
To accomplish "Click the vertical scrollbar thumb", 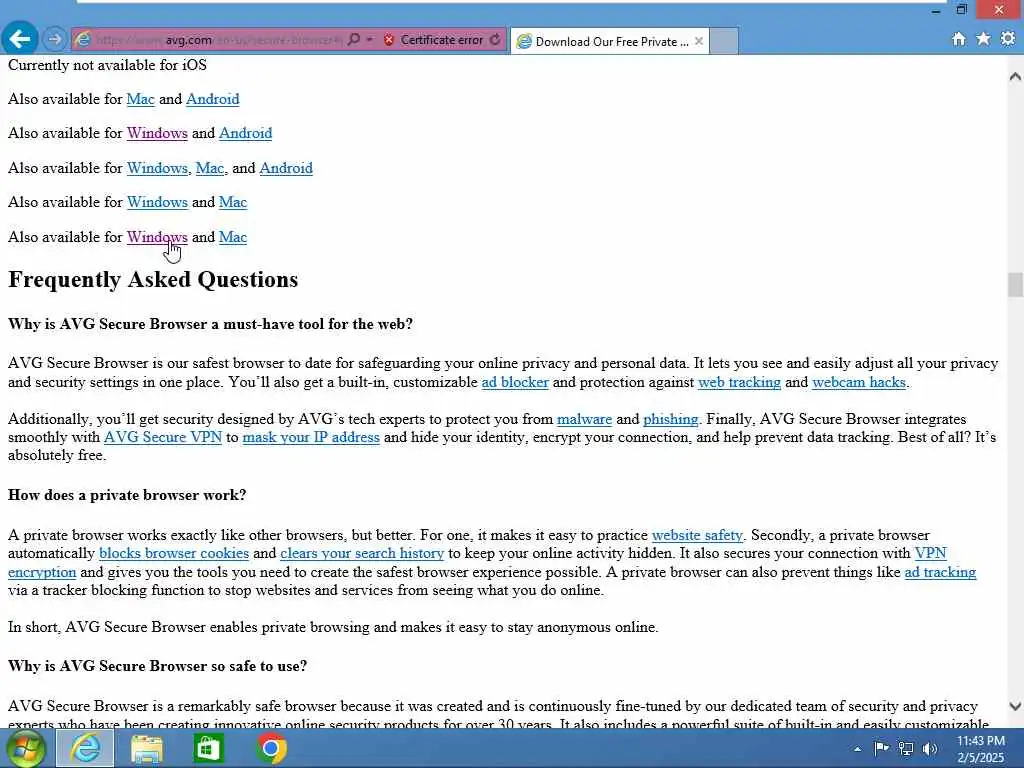I will point(1015,285).
